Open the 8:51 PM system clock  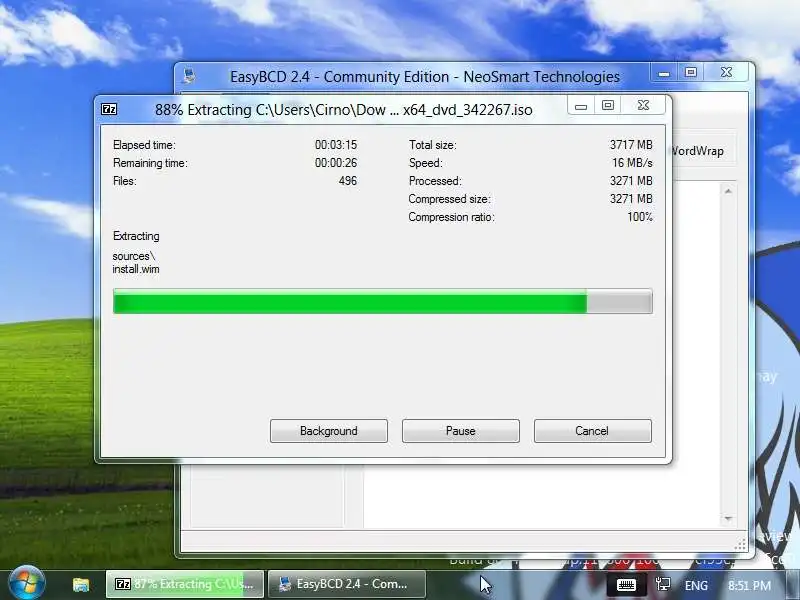pyautogui.click(x=749, y=585)
